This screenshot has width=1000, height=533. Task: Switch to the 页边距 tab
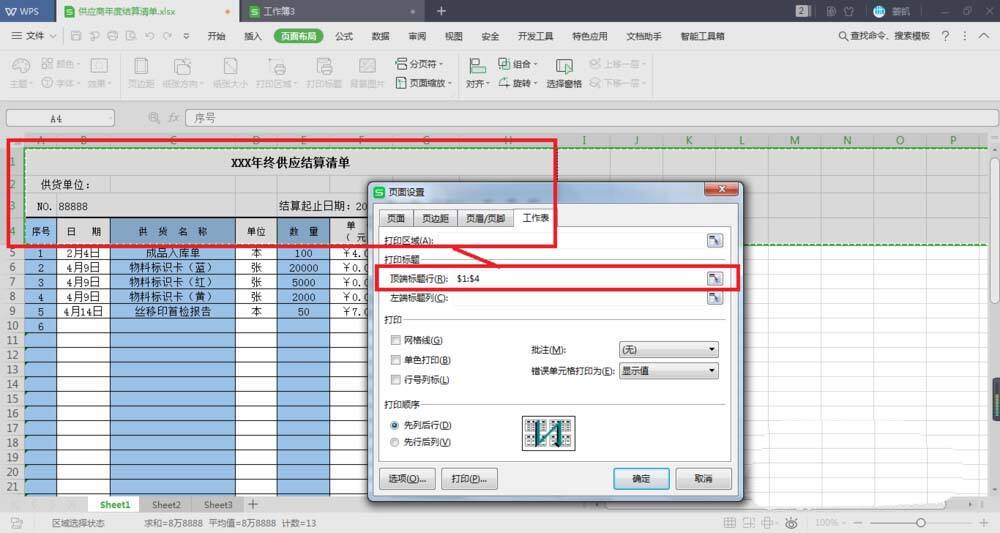click(435, 218)
